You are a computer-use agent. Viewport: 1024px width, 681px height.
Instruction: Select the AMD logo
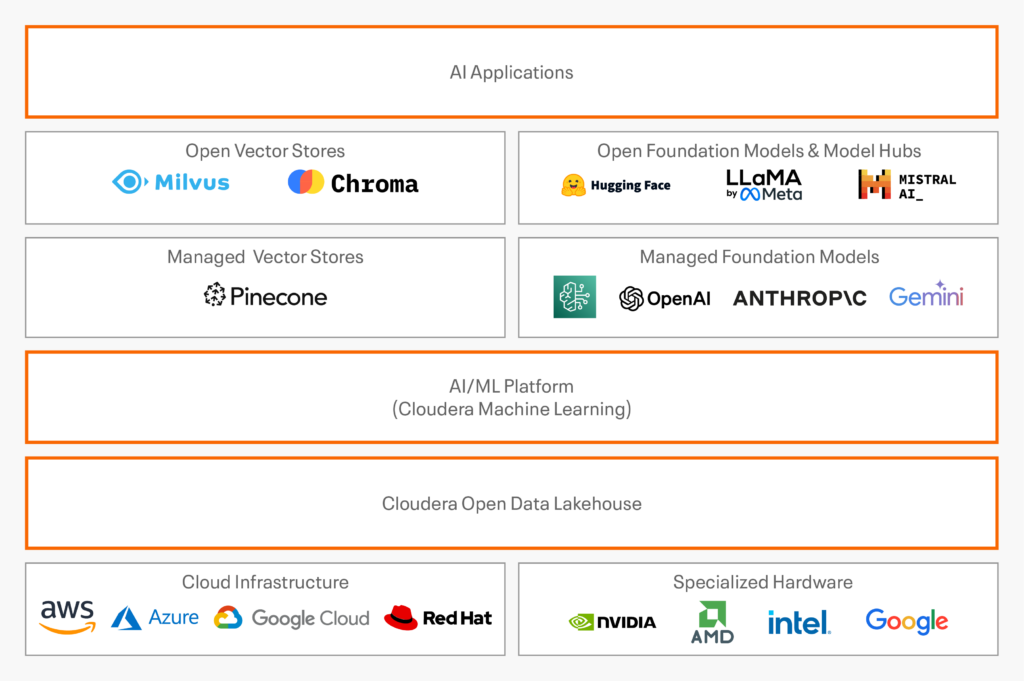click(x=712, y=622)
